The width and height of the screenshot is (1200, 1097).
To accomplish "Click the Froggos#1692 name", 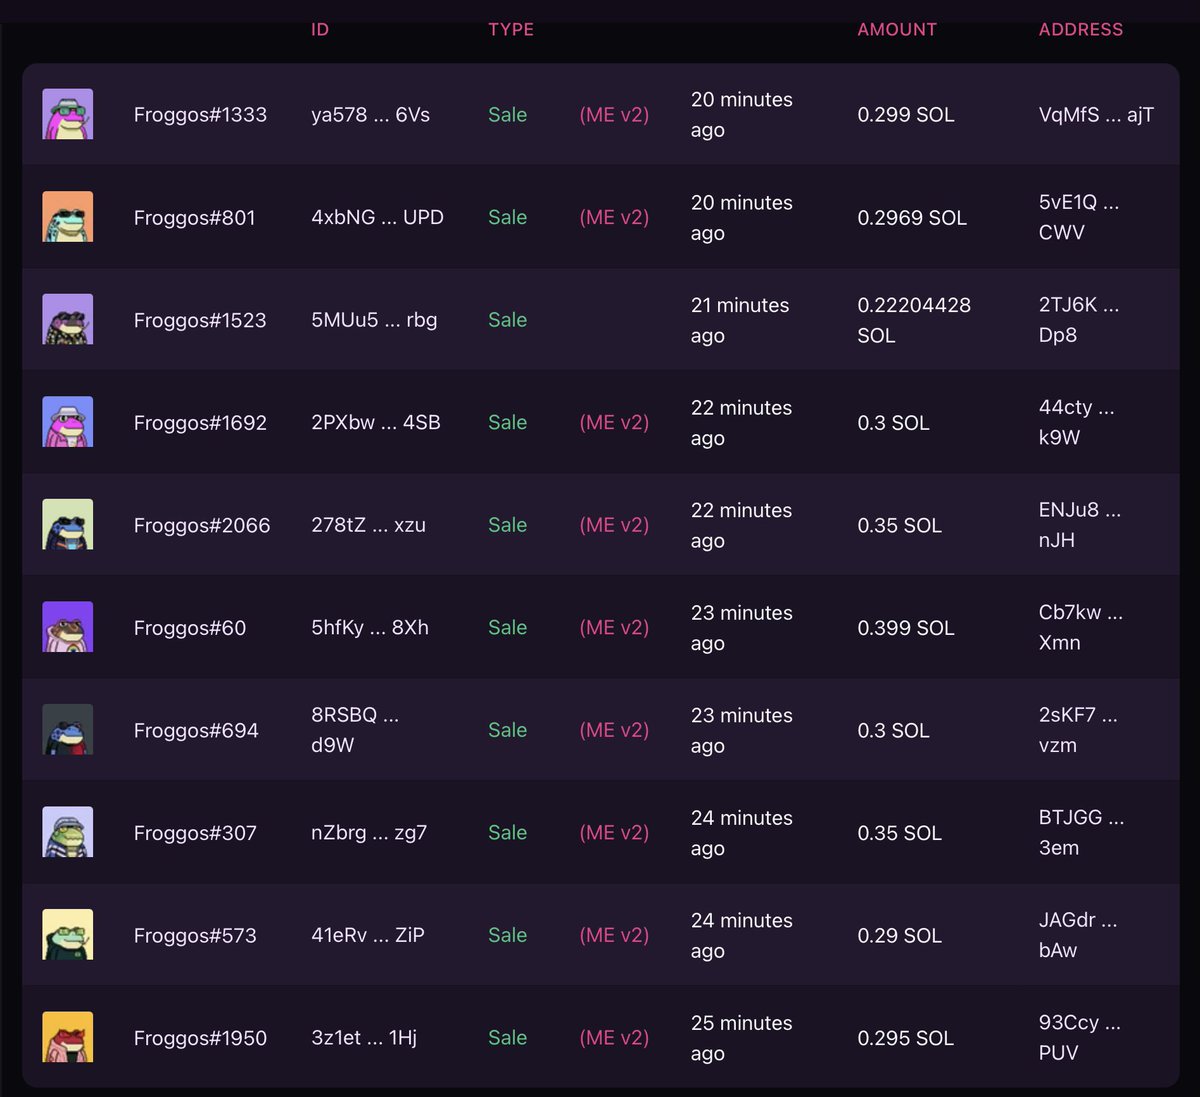I will 200,423.
